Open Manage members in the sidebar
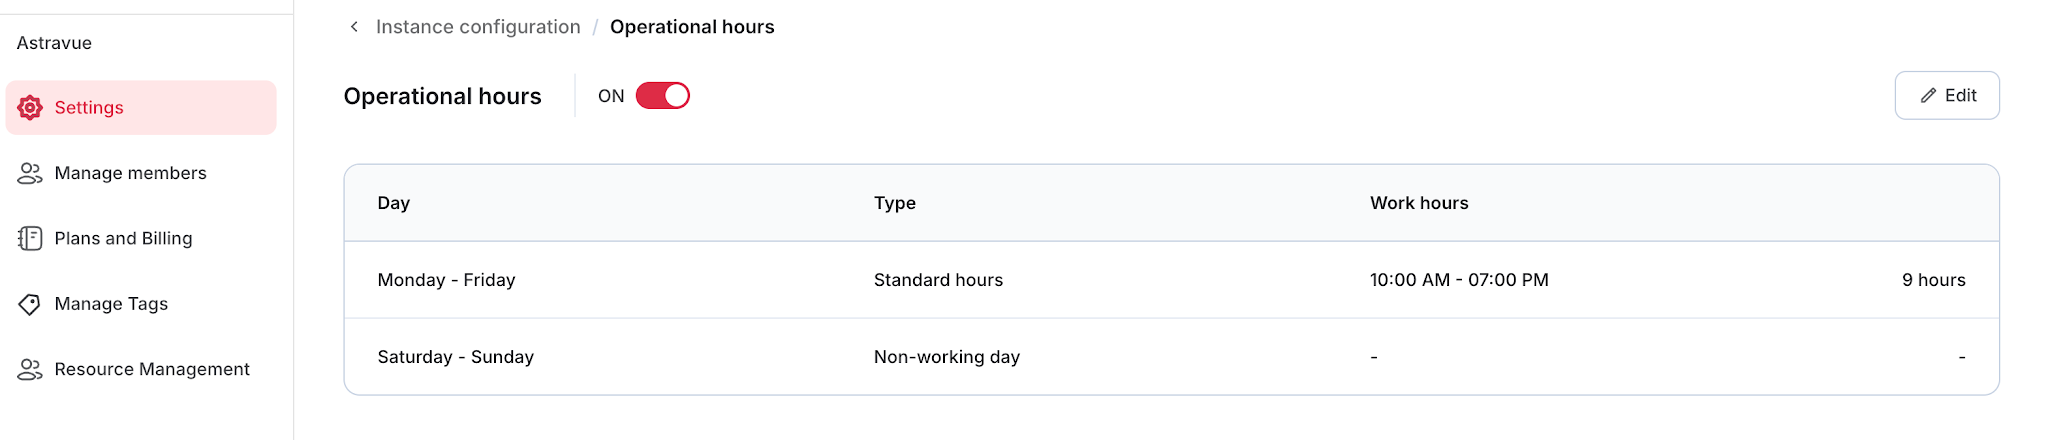The width and height of the screenshot is (2048, 440). point(141,173)
